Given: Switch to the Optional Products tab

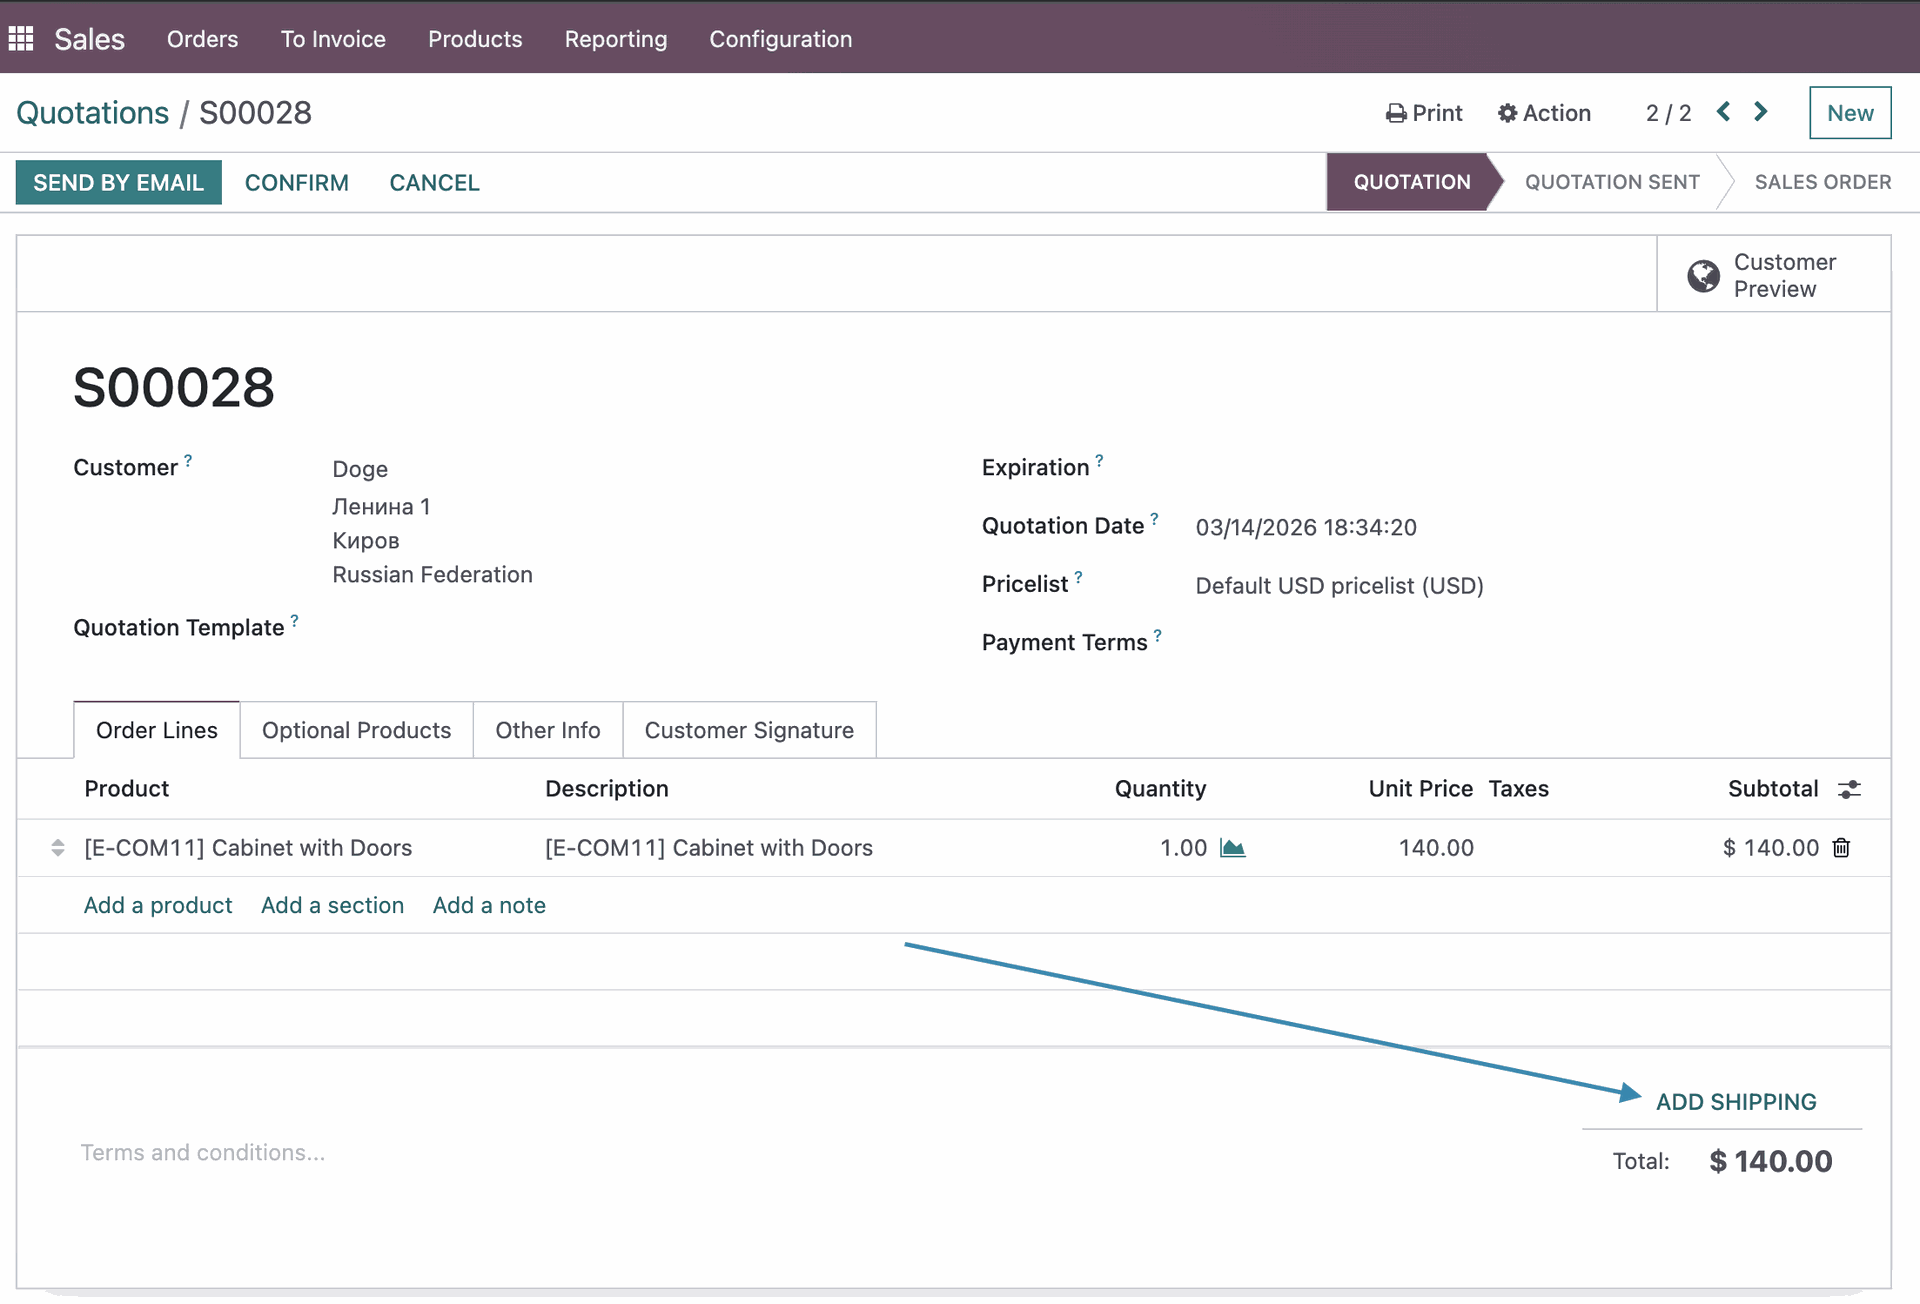Looking at the screenshot, I should point(356,730).
